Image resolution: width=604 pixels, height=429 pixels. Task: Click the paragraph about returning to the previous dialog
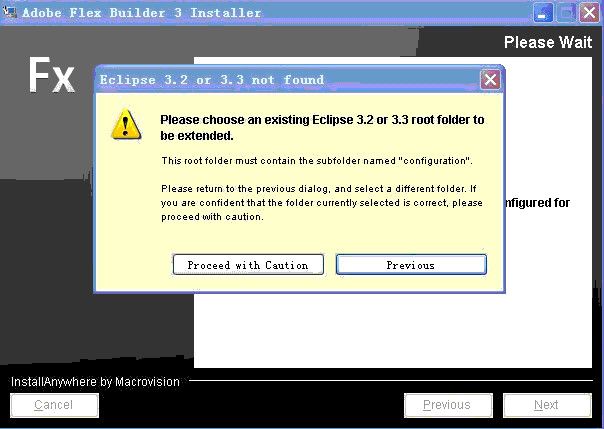[x=322, y=203]
